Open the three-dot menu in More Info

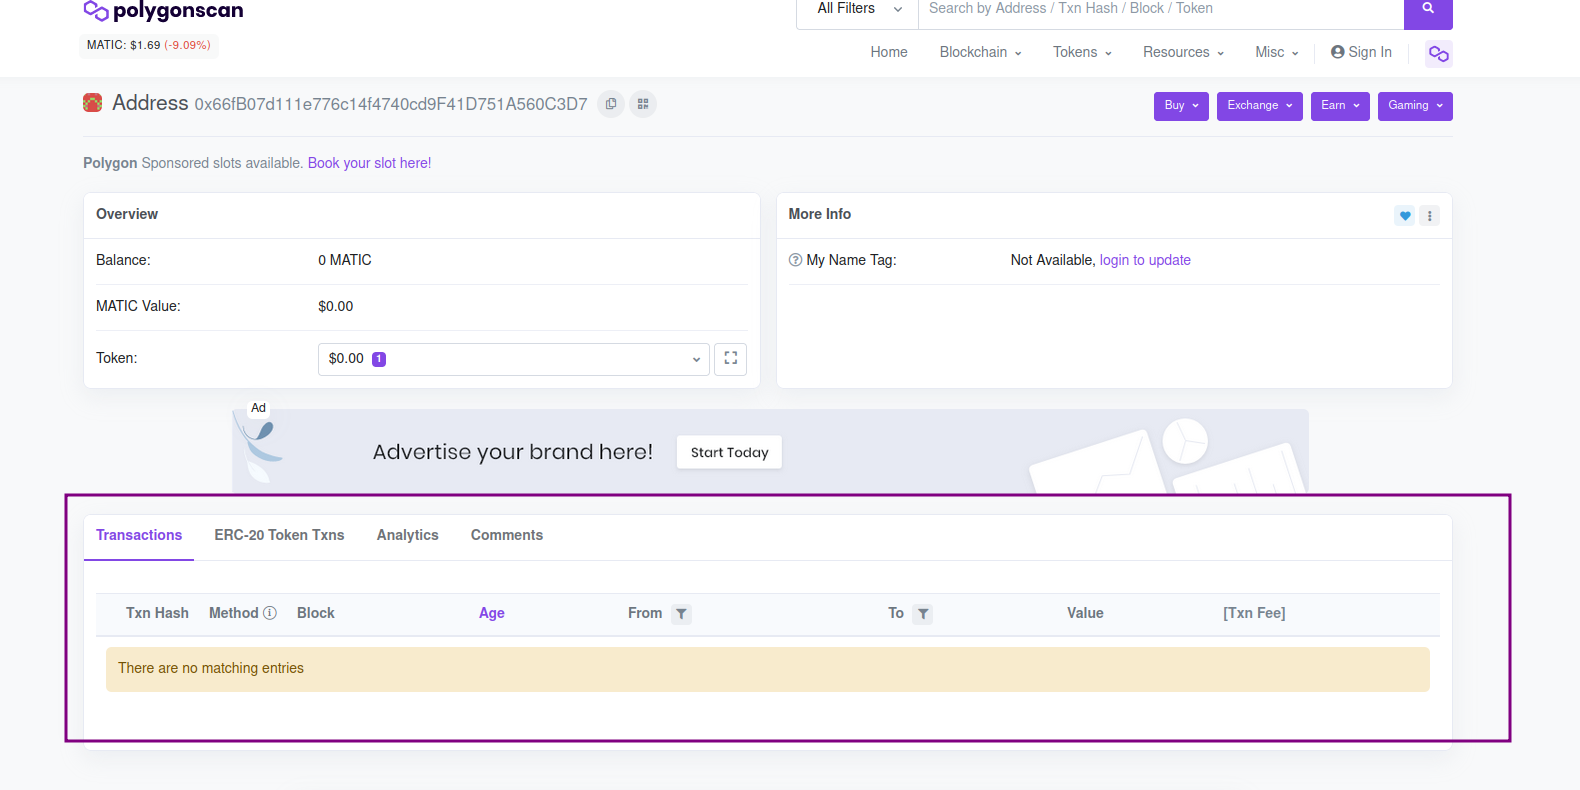[x=1429, y=216]
